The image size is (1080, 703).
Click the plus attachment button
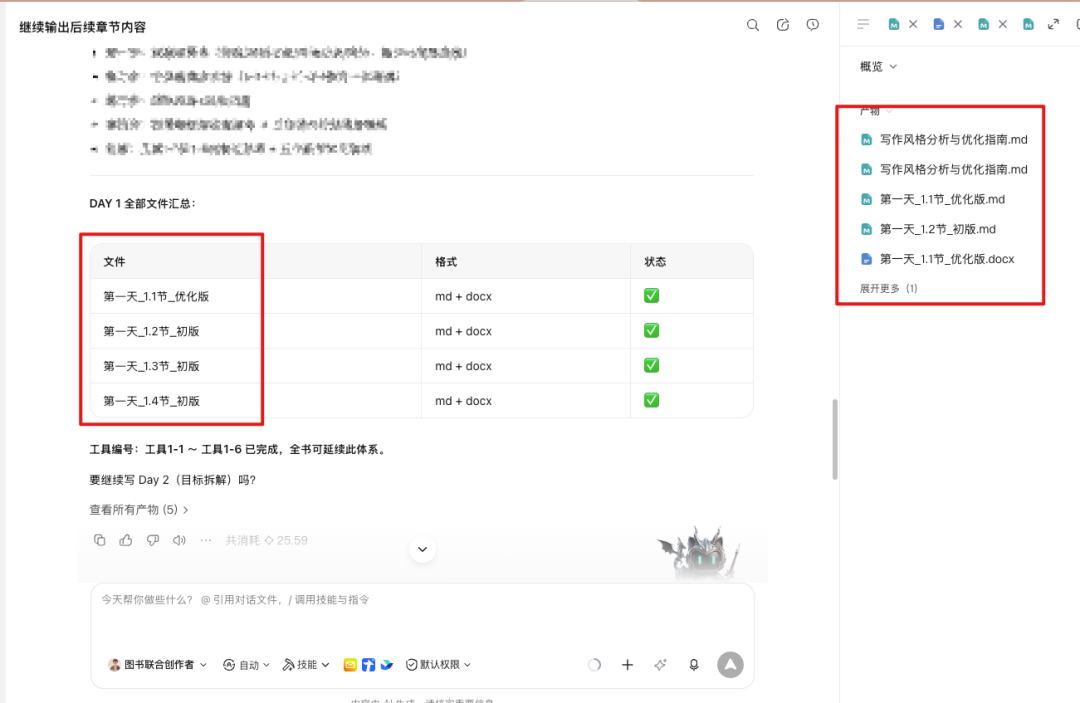(627, 665)
